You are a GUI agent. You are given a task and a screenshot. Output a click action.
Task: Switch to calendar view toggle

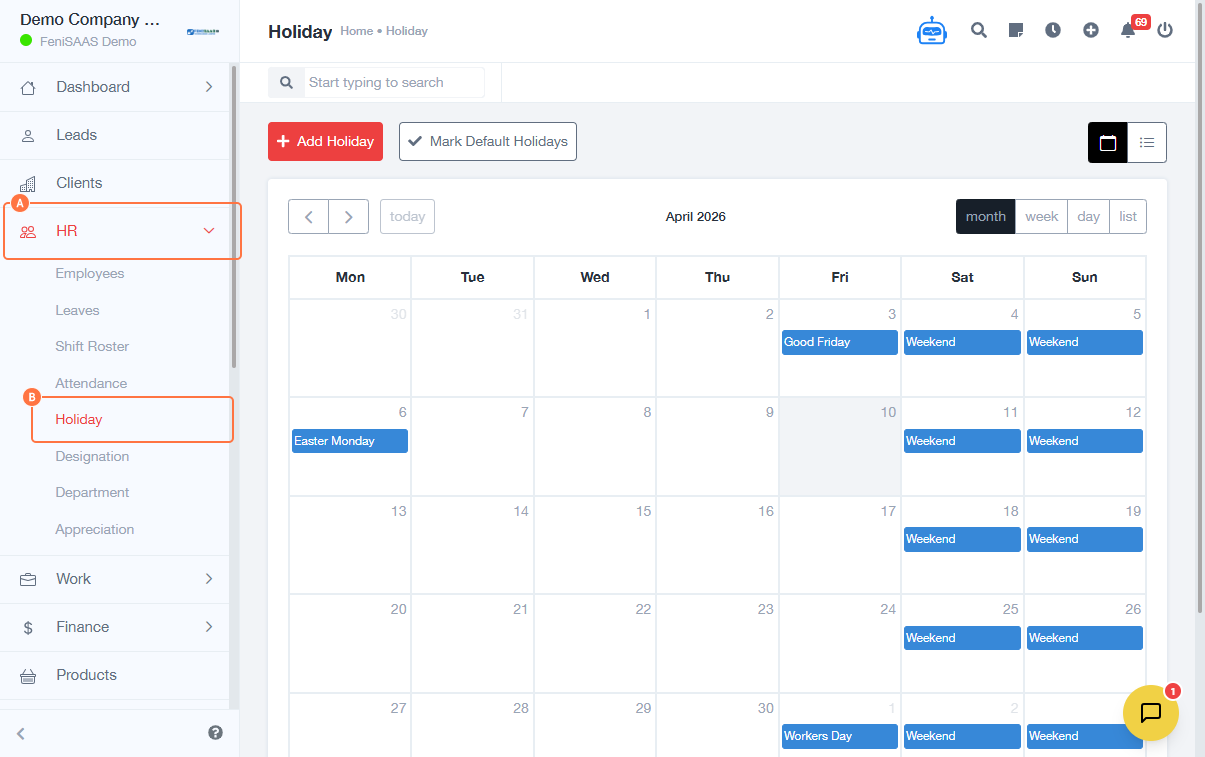1107,142
